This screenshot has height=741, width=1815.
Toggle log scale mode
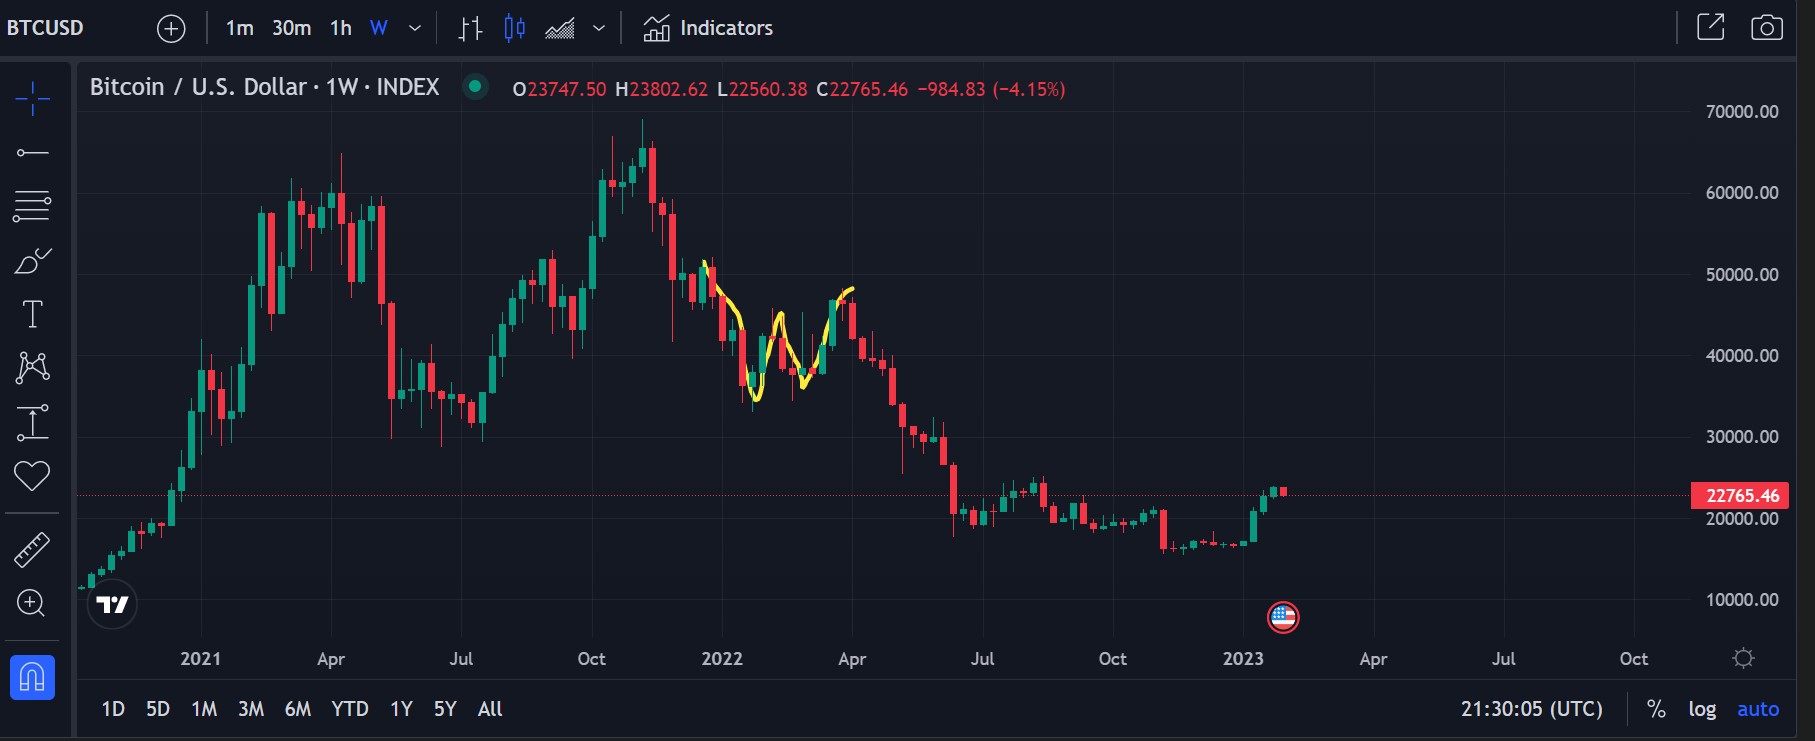tap(1702, 709)
